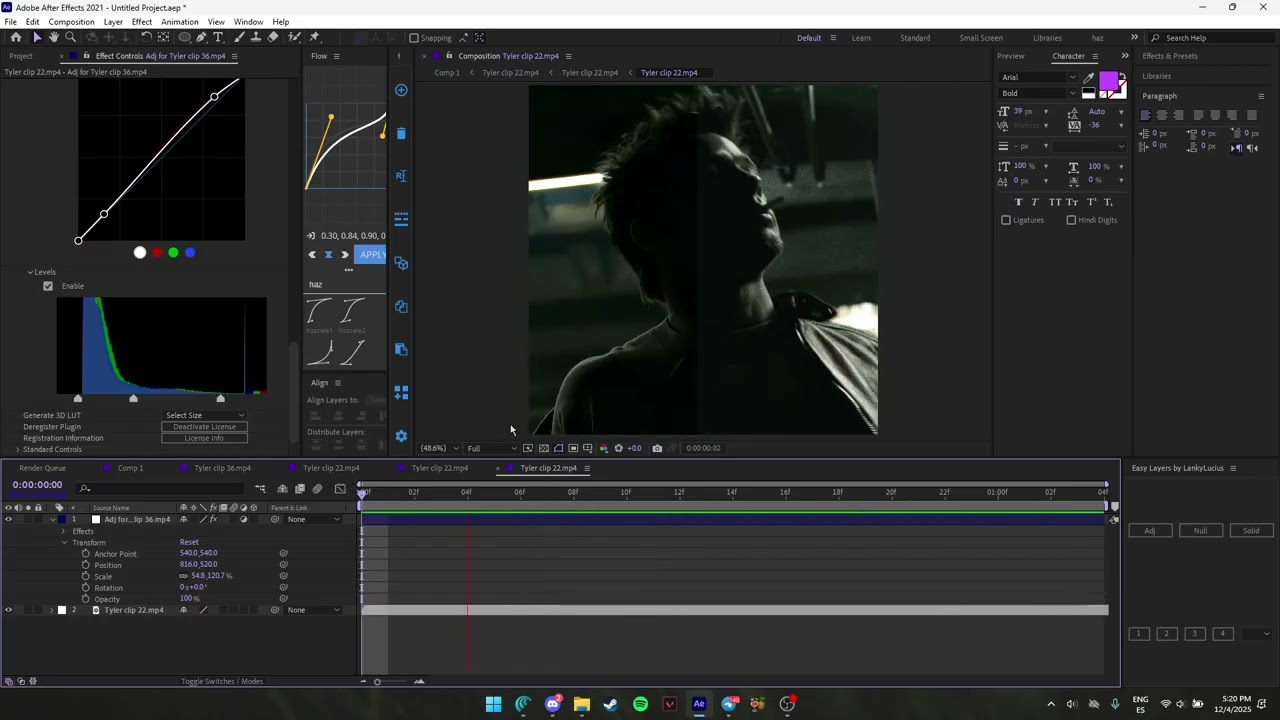This screenshot has height=720, width=1280.
Task: Open the blue gear settings icon
Action: tap(401, 436)
